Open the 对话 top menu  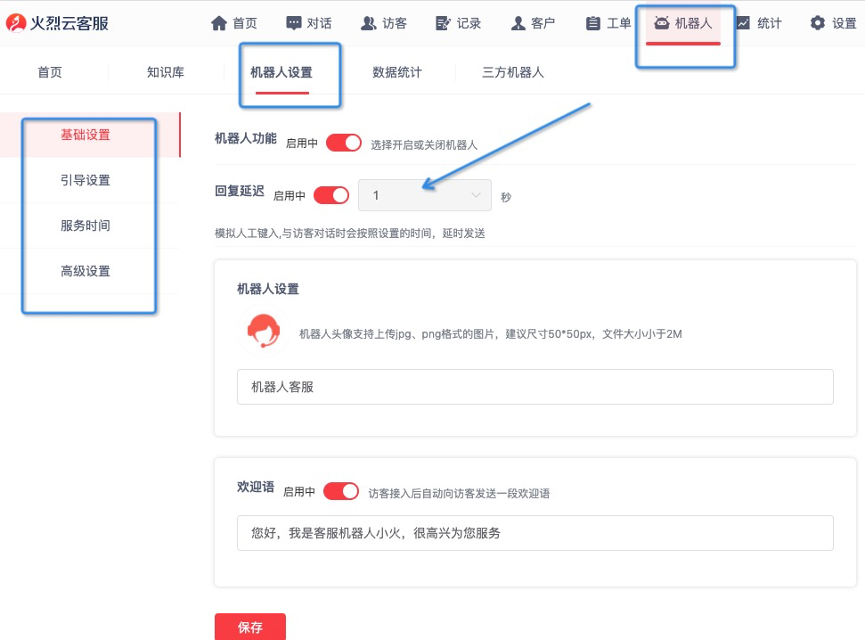pos(309,23)
